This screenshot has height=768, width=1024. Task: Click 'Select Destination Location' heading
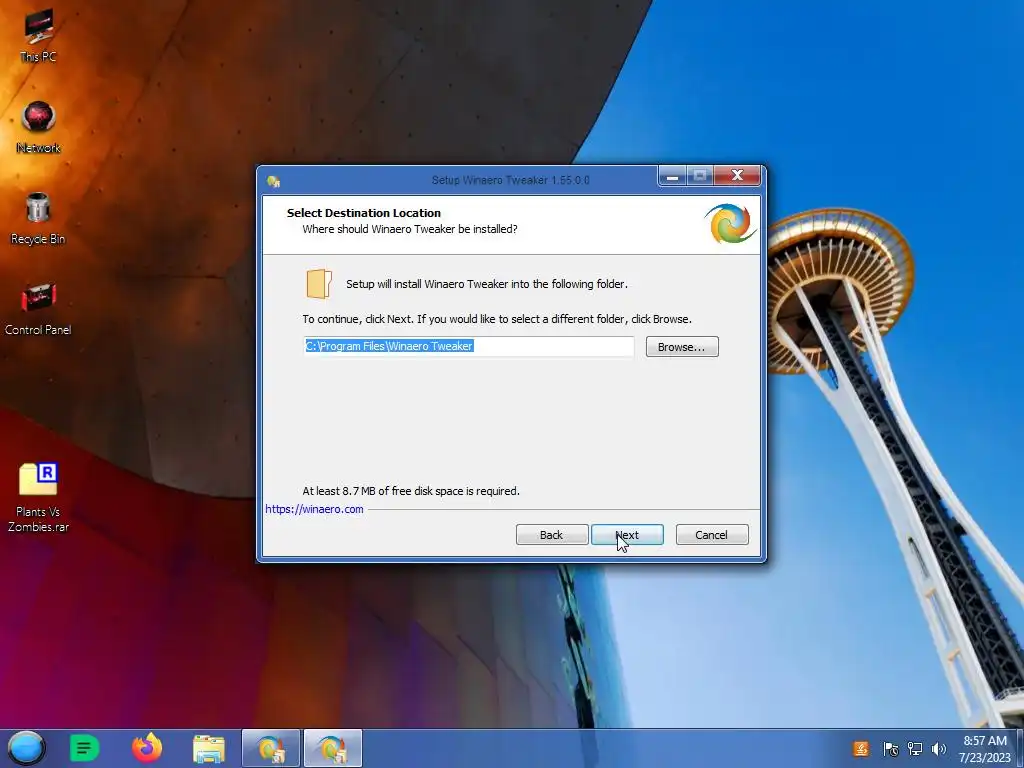click(x=364, y=213)
